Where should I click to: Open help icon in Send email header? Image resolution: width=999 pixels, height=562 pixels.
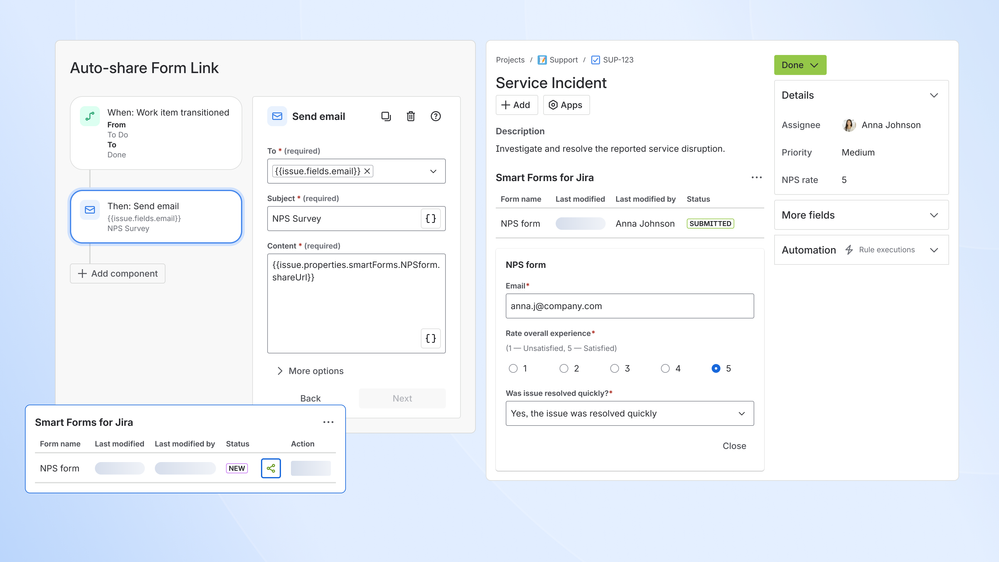click(x=435, y=116)
